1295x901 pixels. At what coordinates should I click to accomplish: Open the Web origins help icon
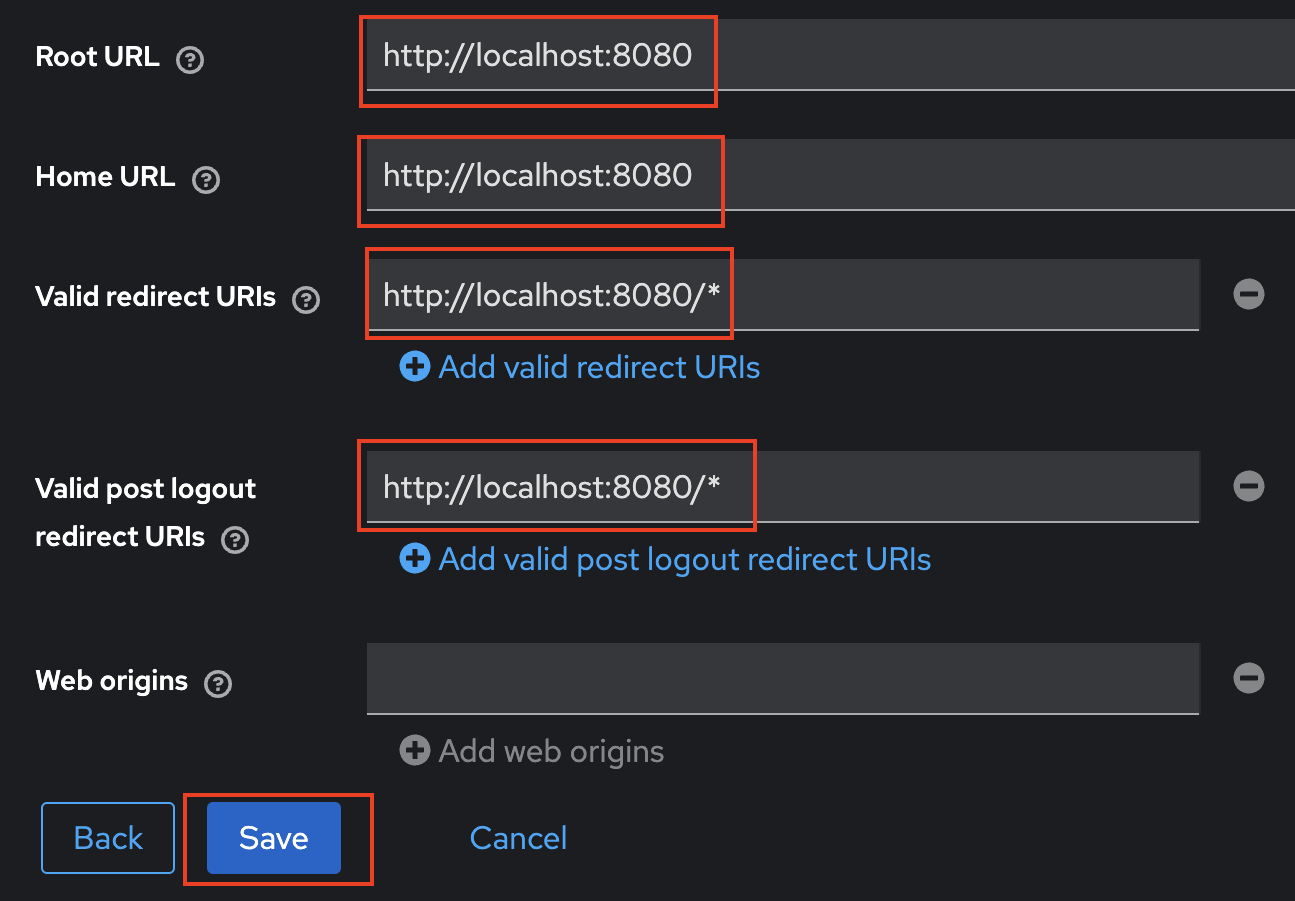click(218, 684)
